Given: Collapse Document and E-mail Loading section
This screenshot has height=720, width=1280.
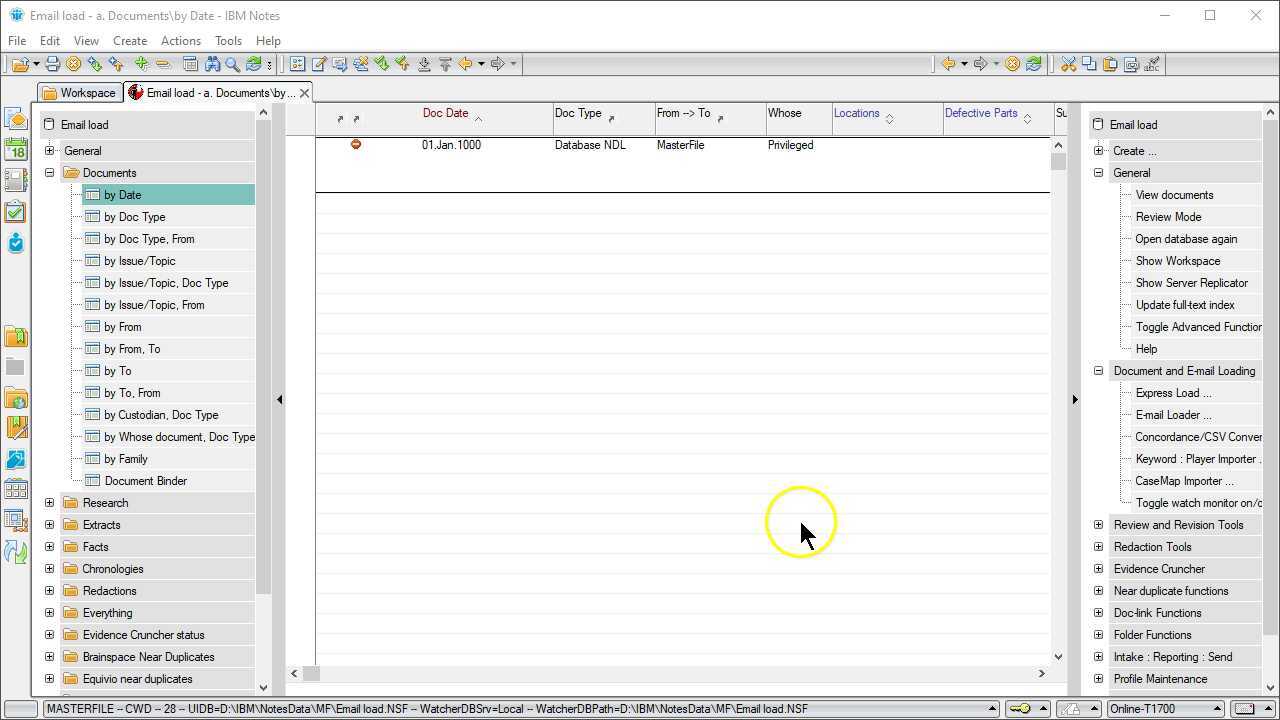Looking at the screenshot, I should click(1098, 371).
